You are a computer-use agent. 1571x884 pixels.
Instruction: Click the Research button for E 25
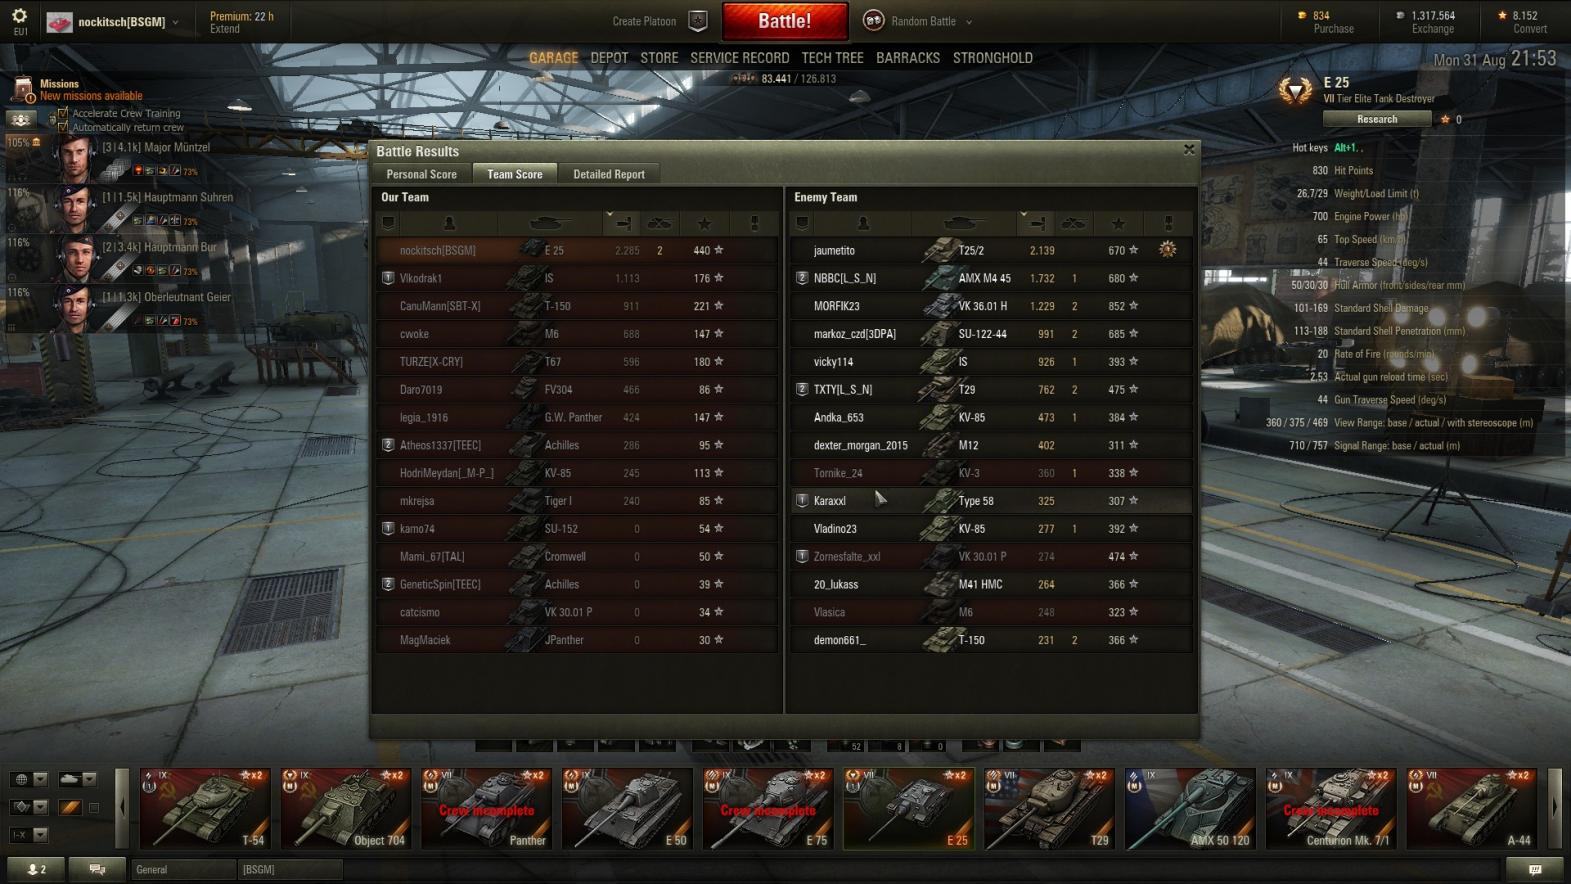(1377, 119)
